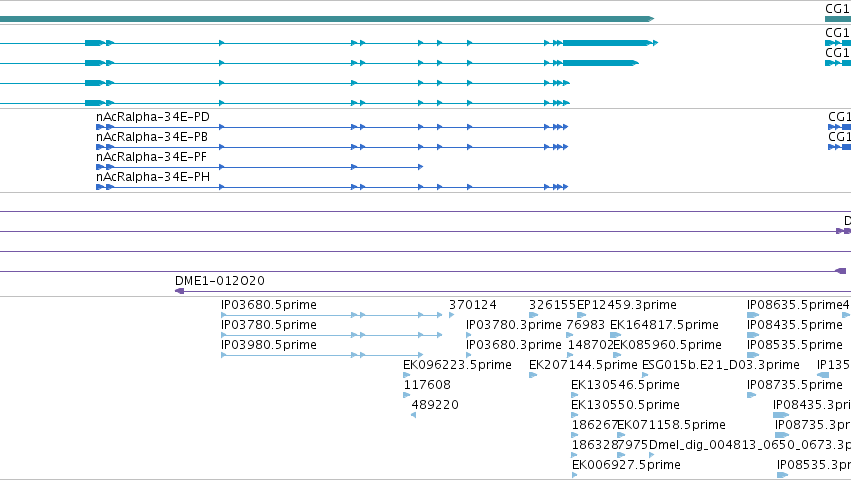Click the 148702 feature label
Screen dimensions: 851x480
click(590, 345)
